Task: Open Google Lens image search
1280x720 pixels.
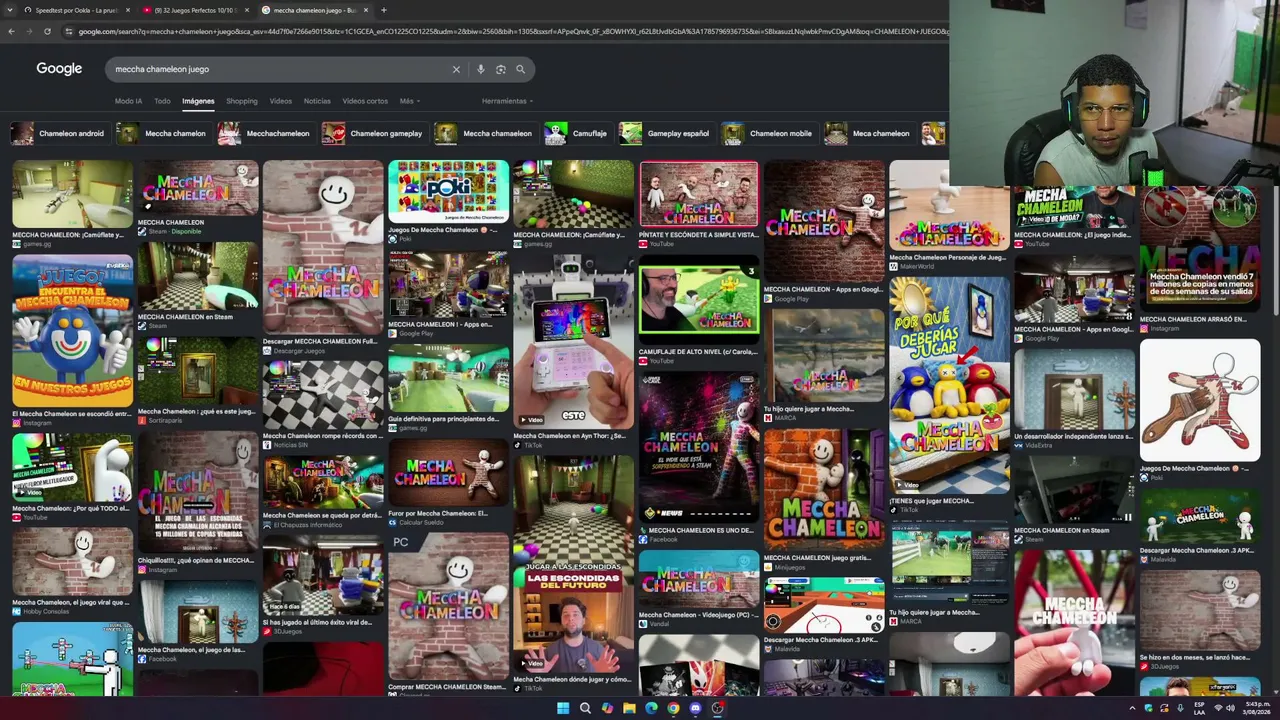Action: pos(501,70)
